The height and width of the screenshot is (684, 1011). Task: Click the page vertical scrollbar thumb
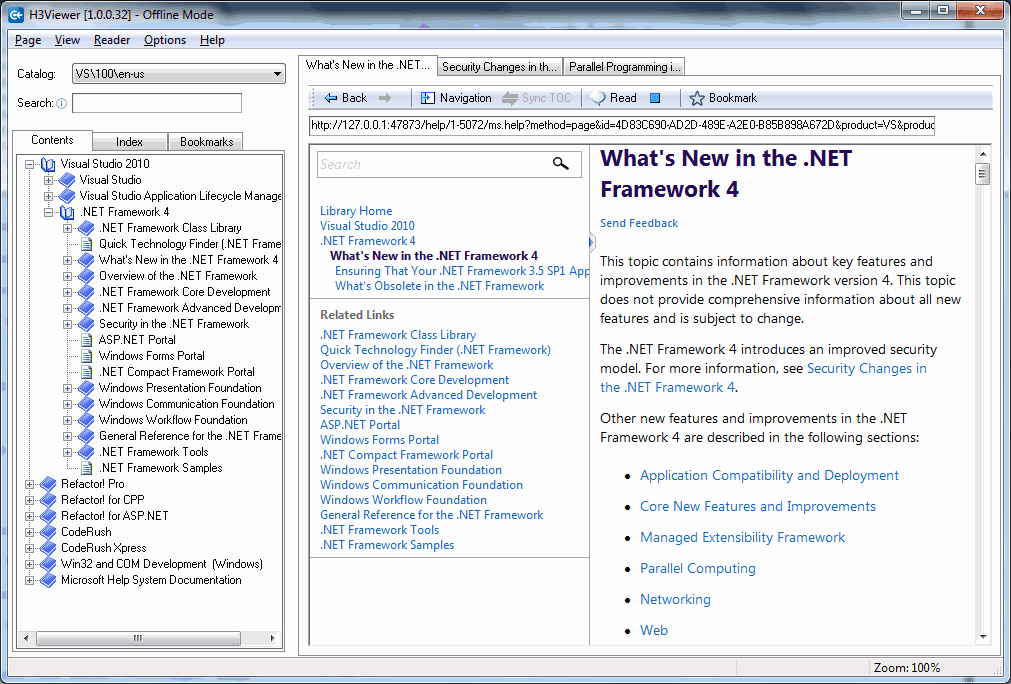tap(983, 174)
